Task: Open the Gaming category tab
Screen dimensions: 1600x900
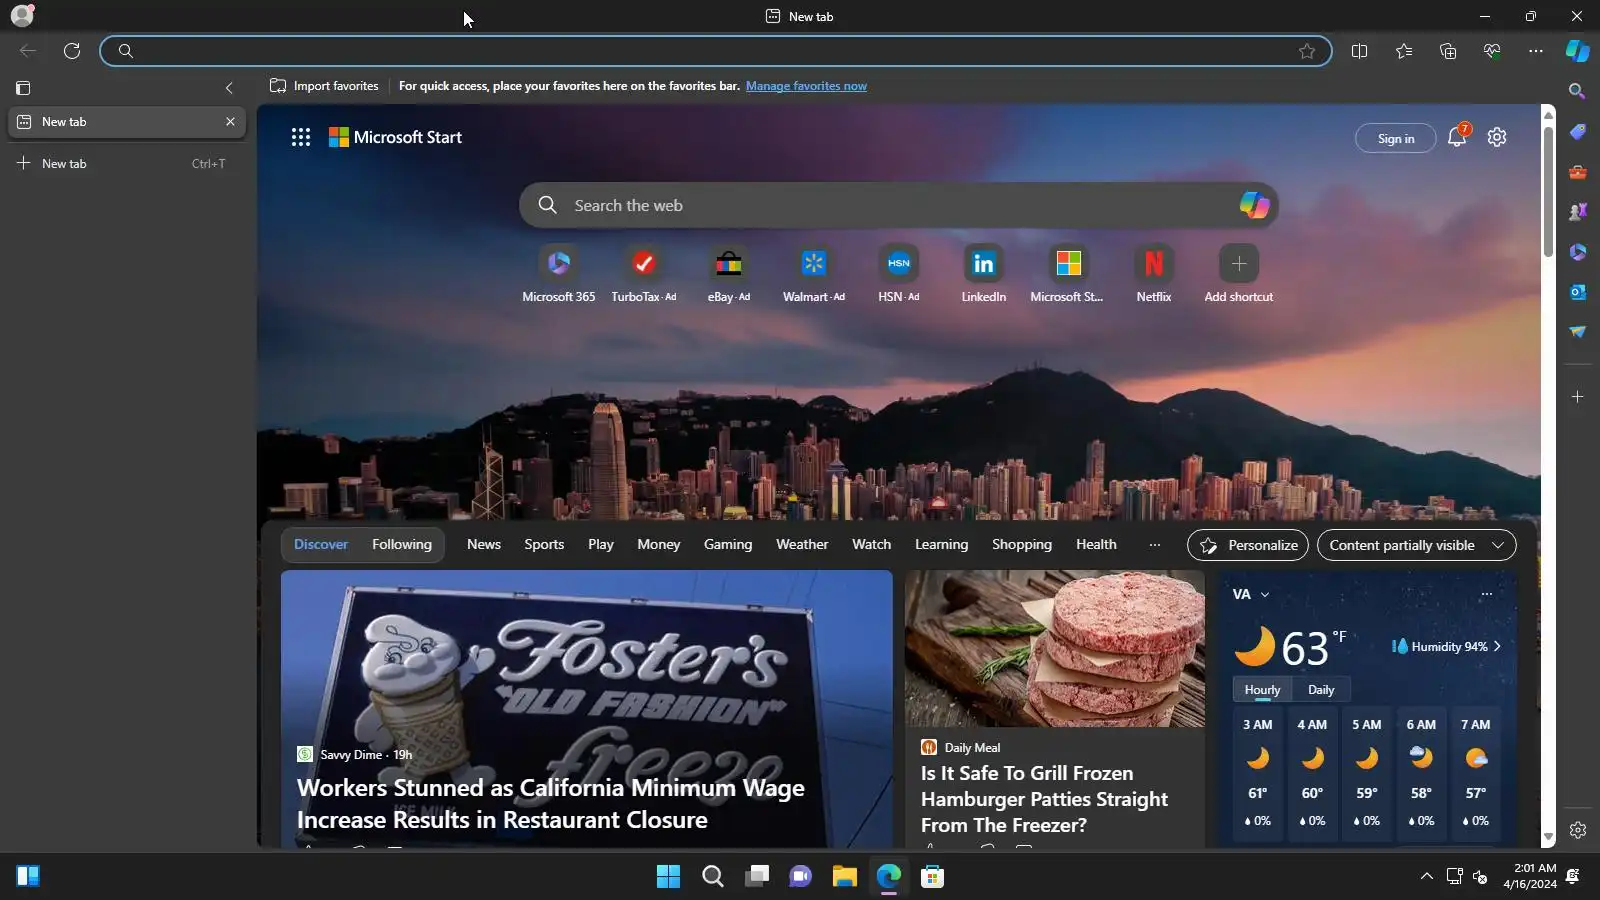Action: (x=728, y=545)
